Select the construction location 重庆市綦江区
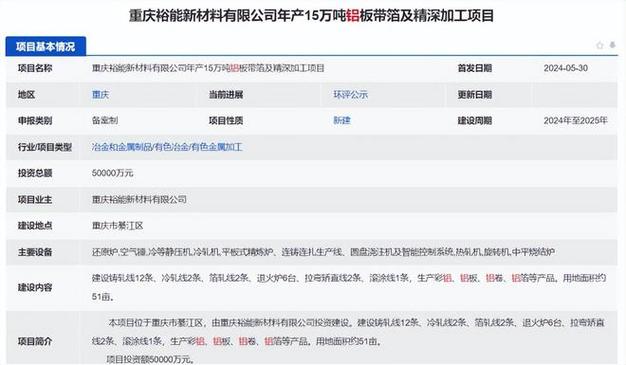Viewport: 626px width, 365px height. click(117, 226)
